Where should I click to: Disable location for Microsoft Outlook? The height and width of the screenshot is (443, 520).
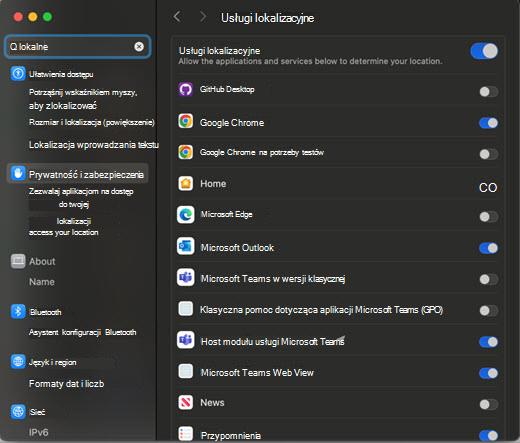489,248
